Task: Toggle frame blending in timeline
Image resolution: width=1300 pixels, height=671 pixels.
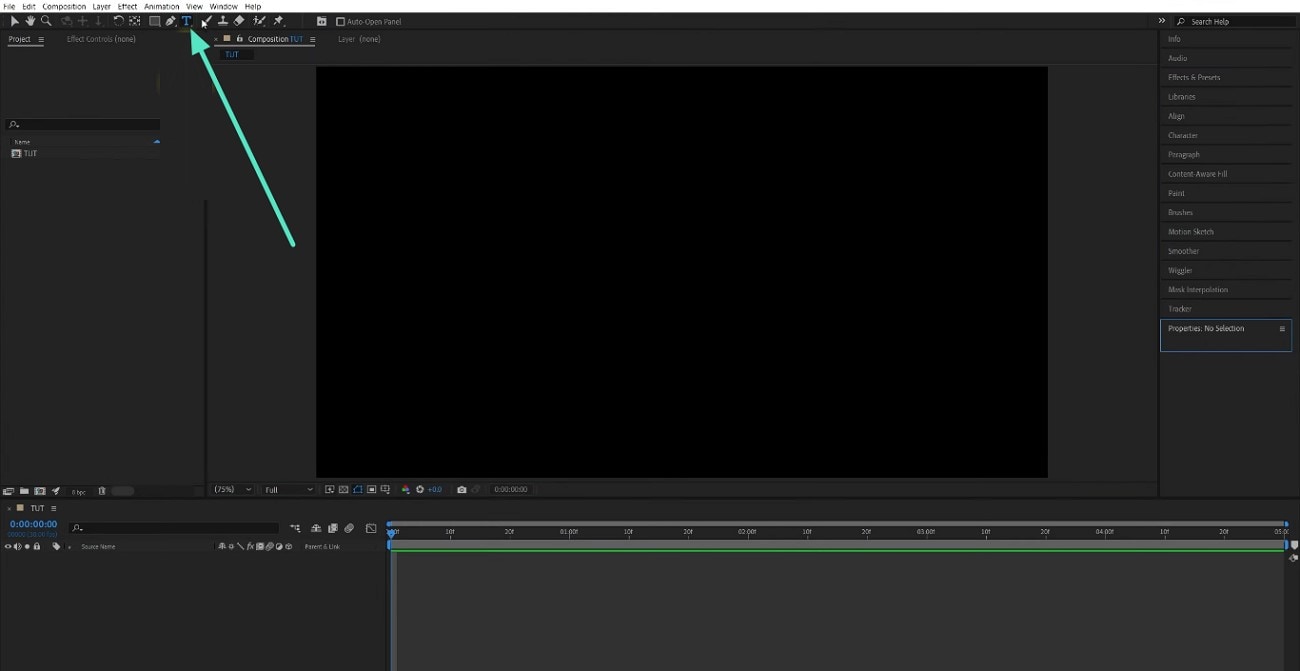Action: click(x=332, y=528)
